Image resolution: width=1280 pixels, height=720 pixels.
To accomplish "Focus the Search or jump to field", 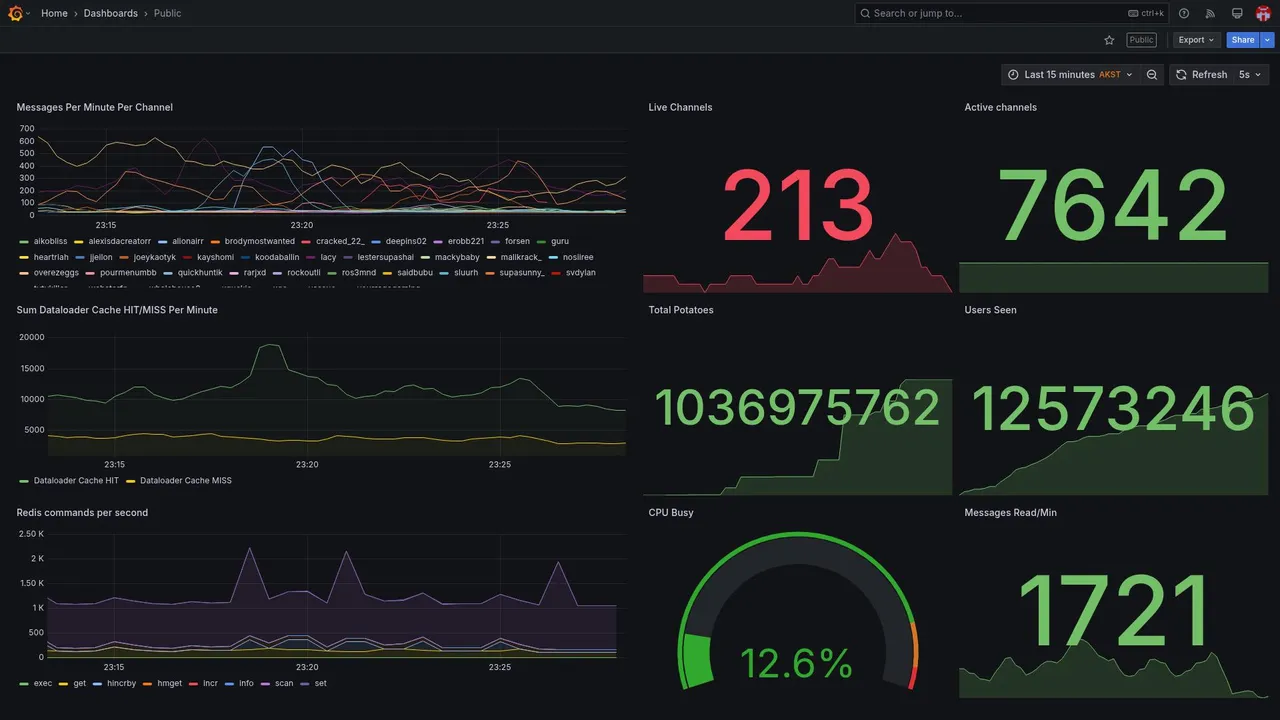I will click(1011, 13).
